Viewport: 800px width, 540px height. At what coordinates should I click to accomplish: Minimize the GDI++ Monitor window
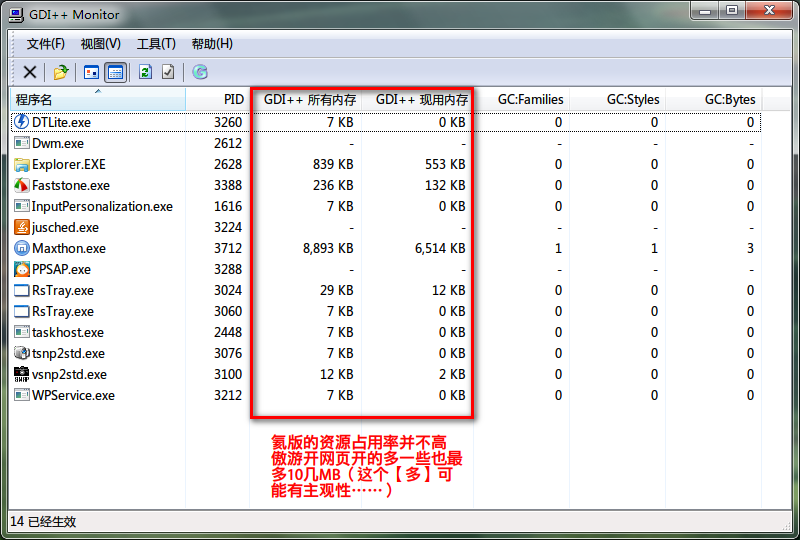point(705,11)
